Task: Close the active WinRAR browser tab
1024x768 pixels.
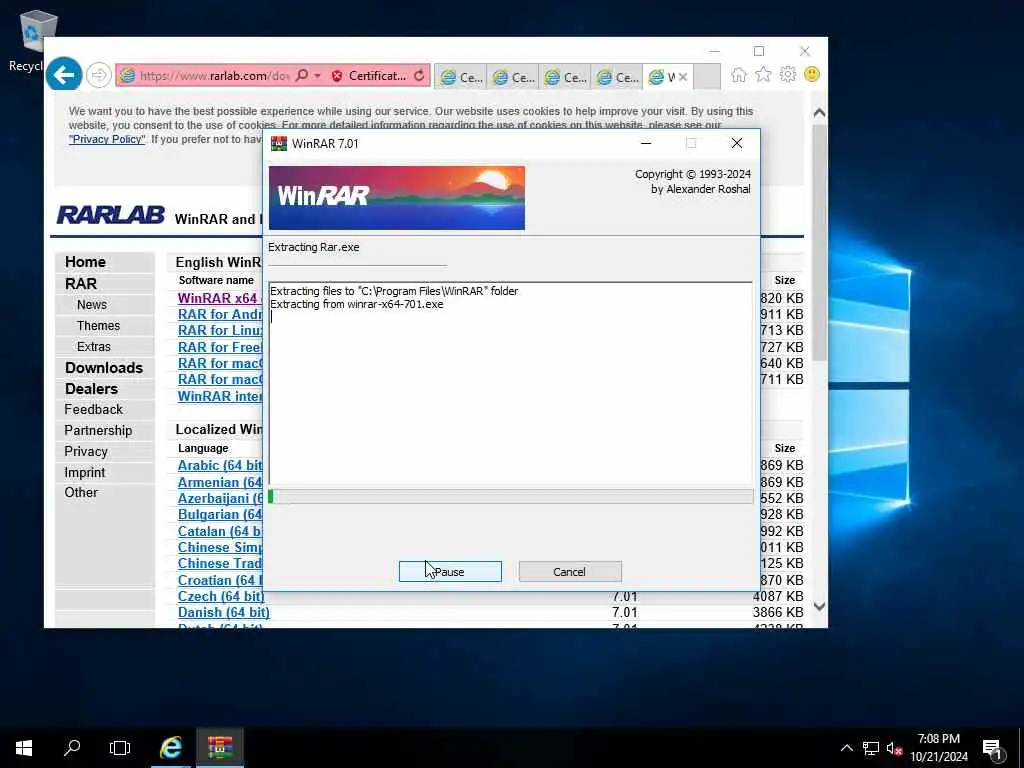Action: (682, 77)
